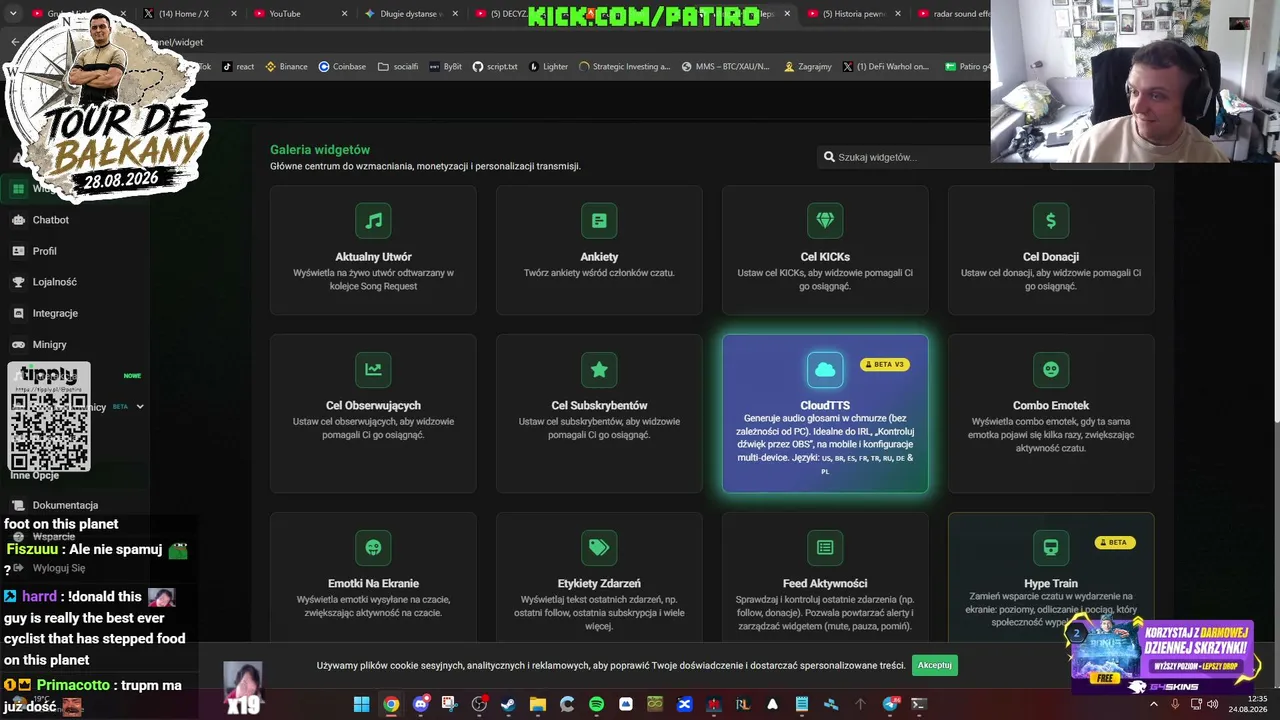Close the (14) Home / X tab
This screenshot has width=1280, height=720.
tap(234, 14)
